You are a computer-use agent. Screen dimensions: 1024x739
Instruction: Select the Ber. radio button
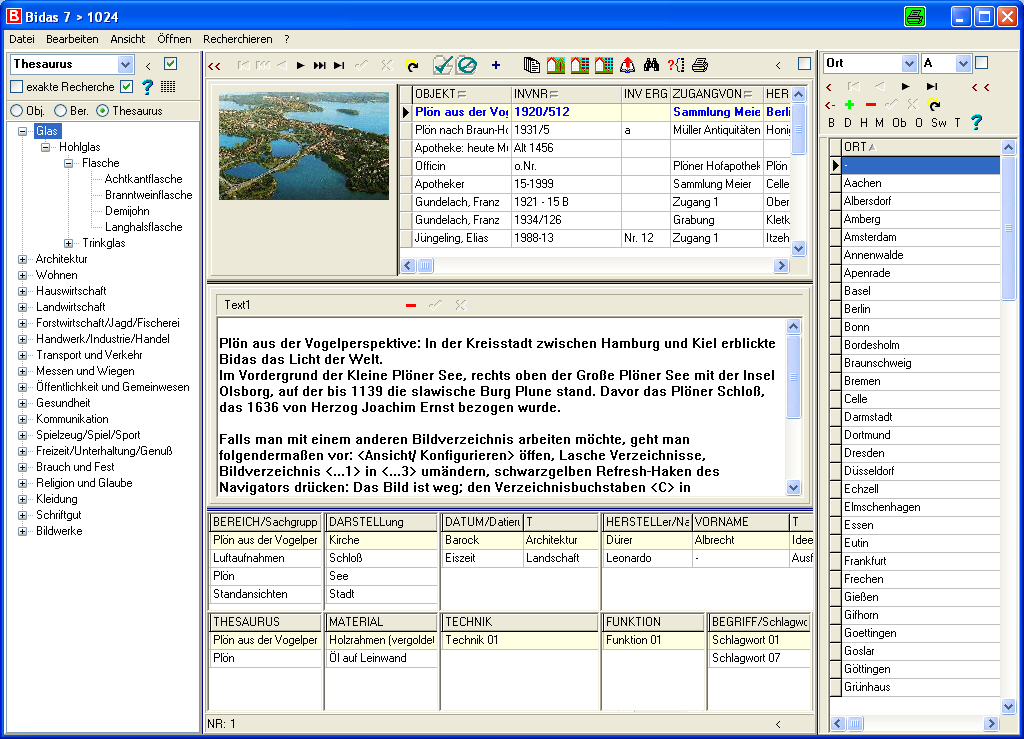(x=61, y=111)
